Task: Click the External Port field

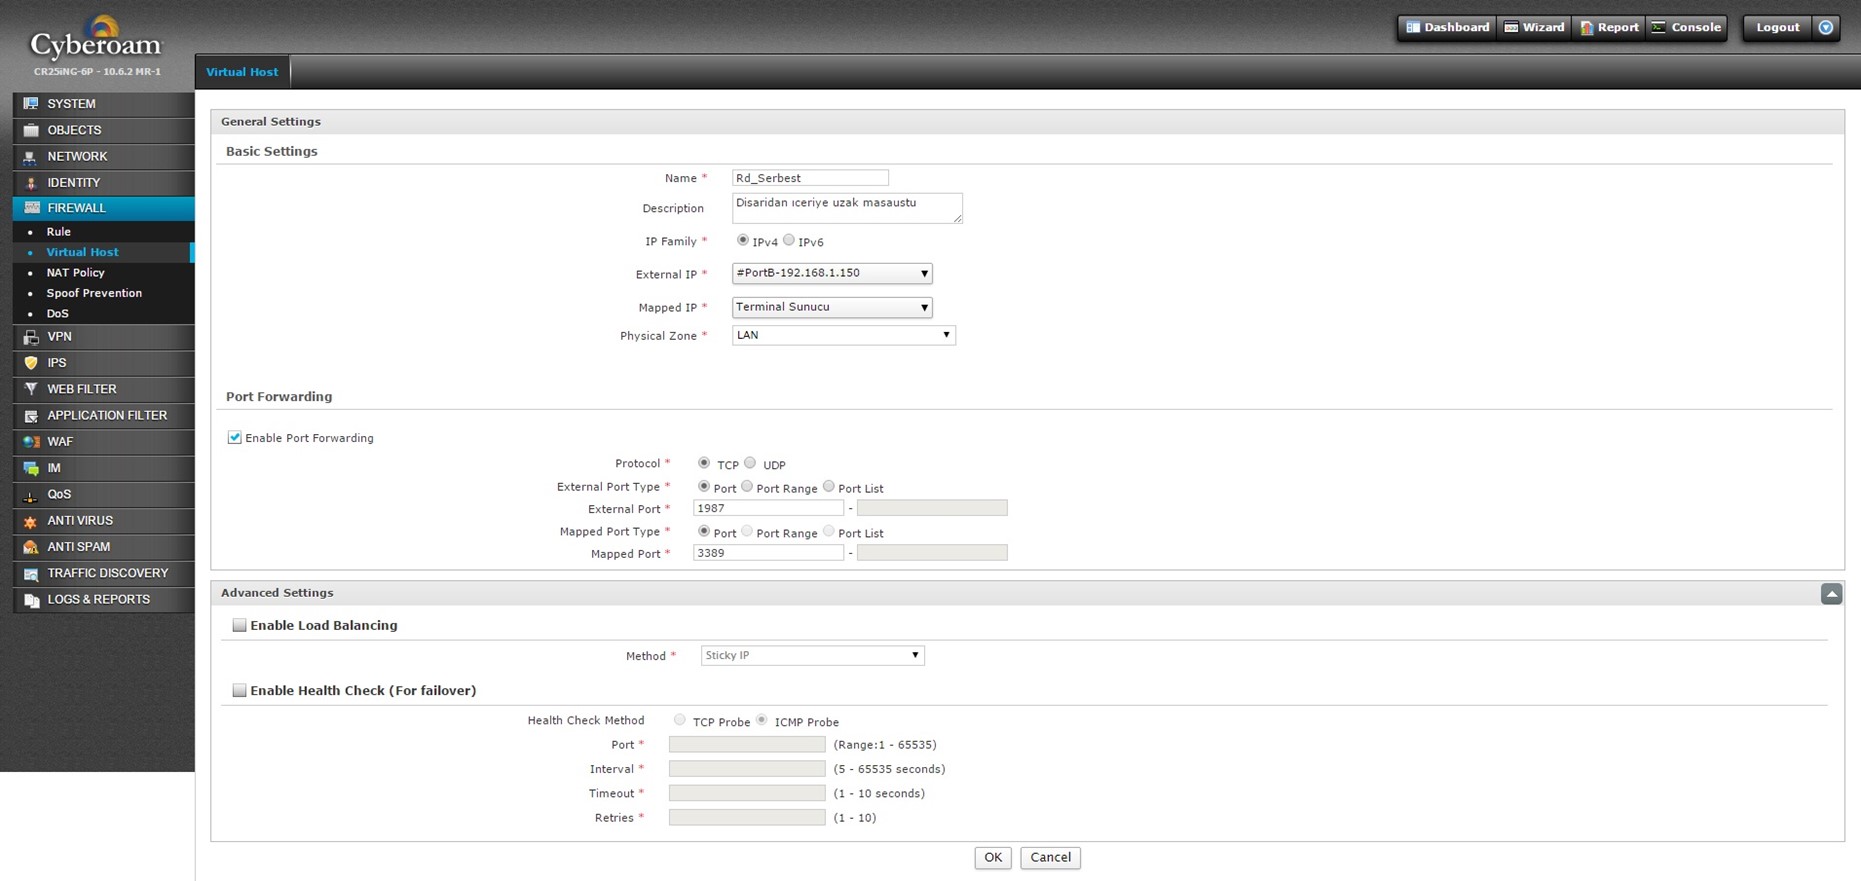Action: click(x=768, y=508)
